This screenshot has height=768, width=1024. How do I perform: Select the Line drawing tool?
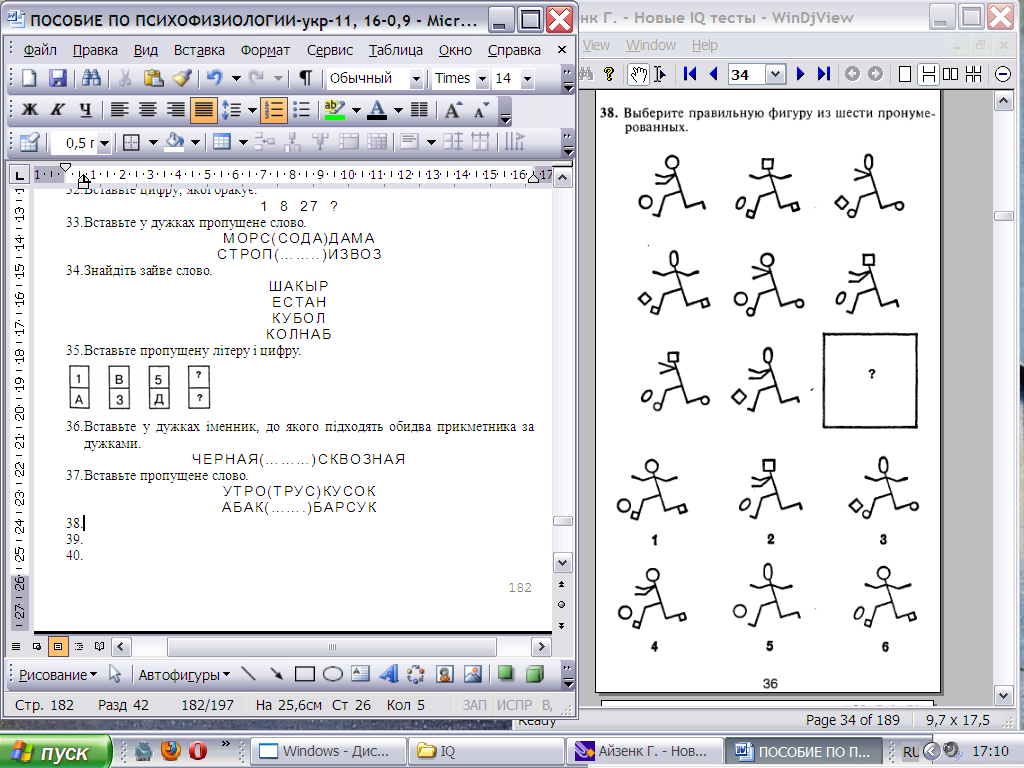[x=248, y=674]
